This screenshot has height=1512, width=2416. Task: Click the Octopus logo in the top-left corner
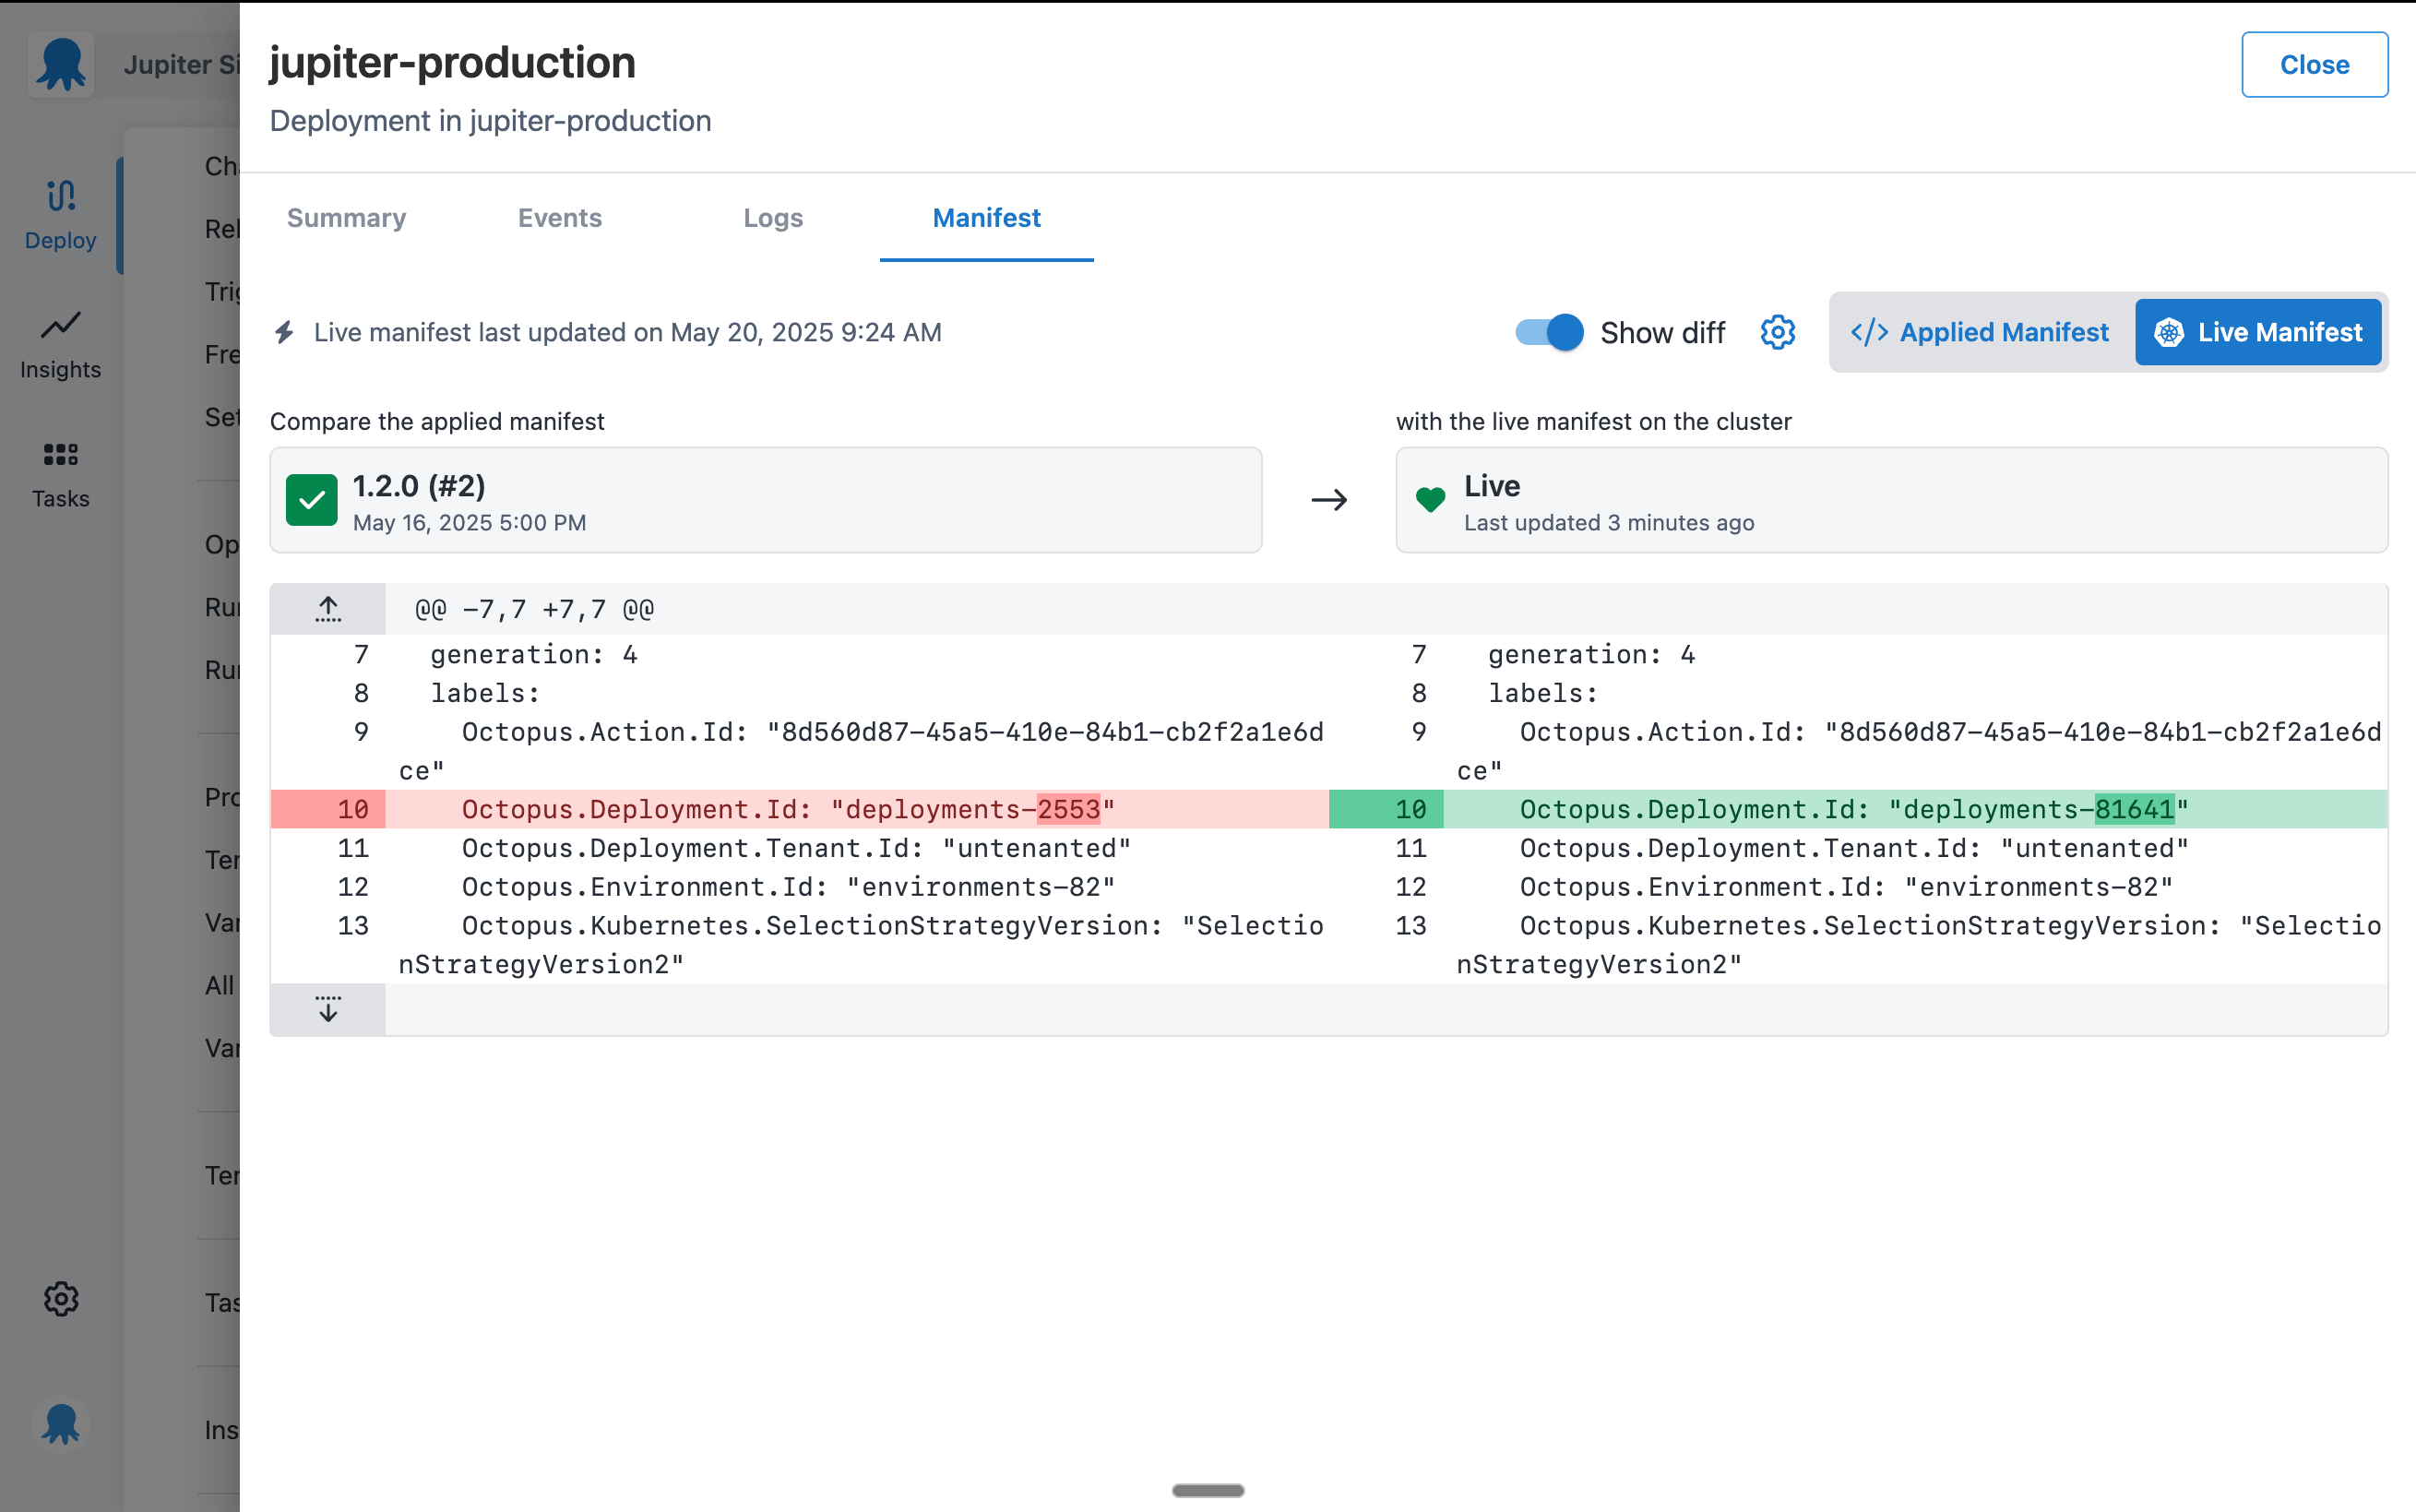(60, 64)
